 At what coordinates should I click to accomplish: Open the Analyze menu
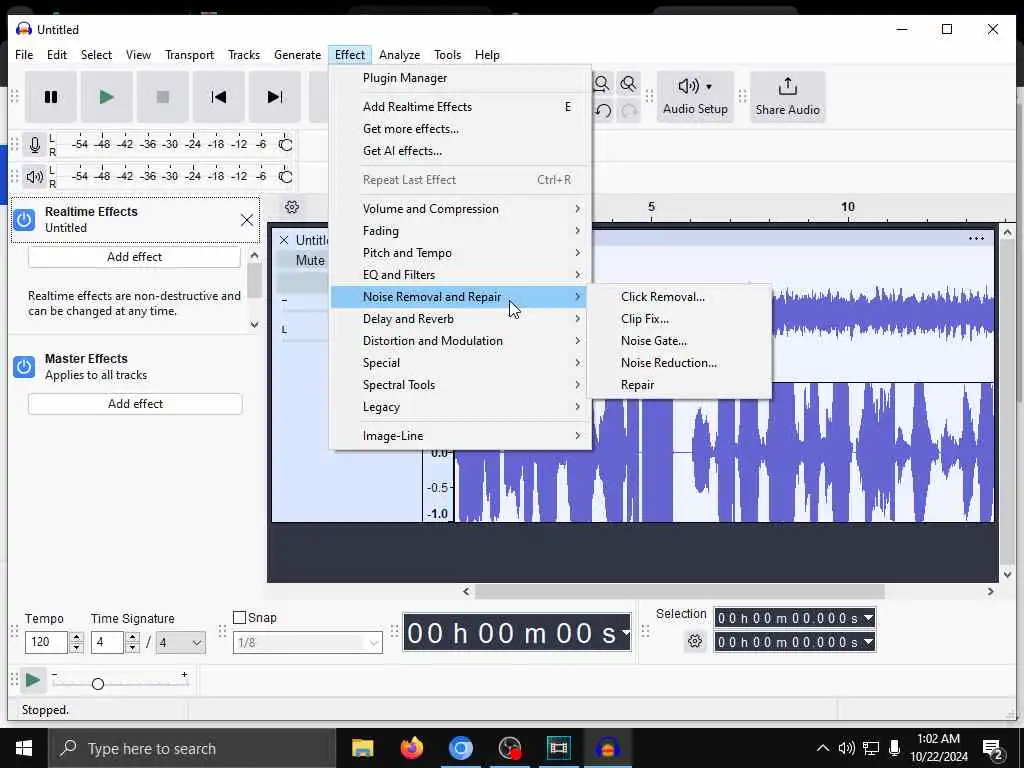pos(399,55)
